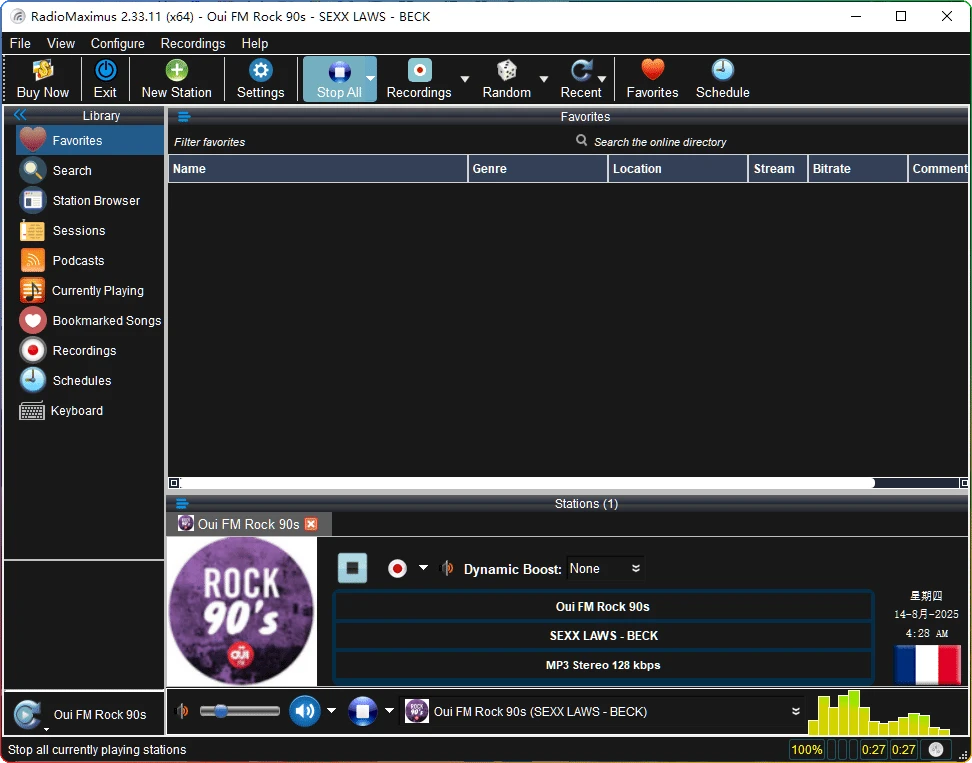Click the Recent toolbar icon
972x763 pixels.
tap(581, 79)
